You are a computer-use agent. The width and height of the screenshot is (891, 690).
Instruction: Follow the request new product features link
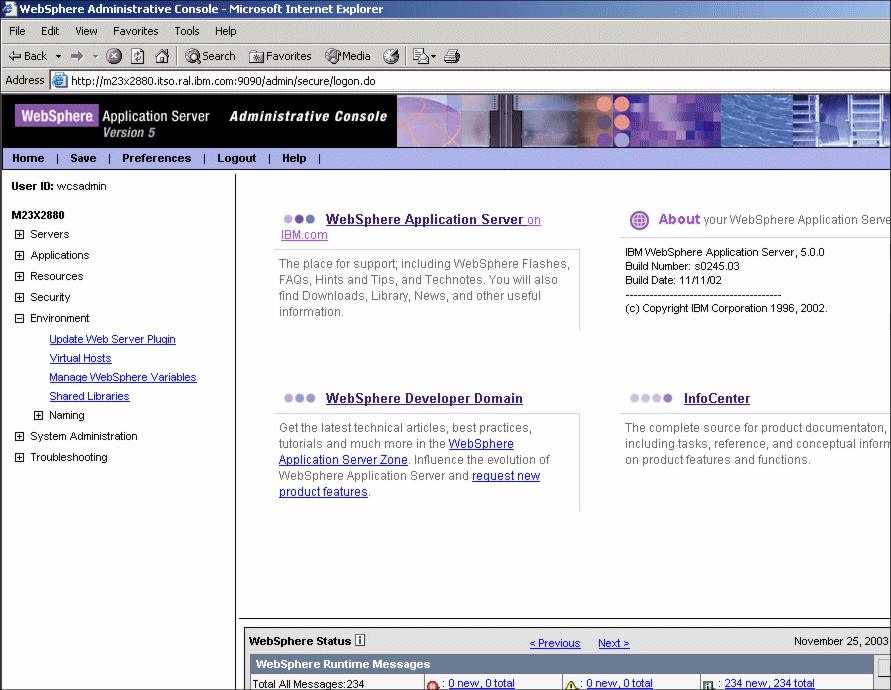pos(409,484)
